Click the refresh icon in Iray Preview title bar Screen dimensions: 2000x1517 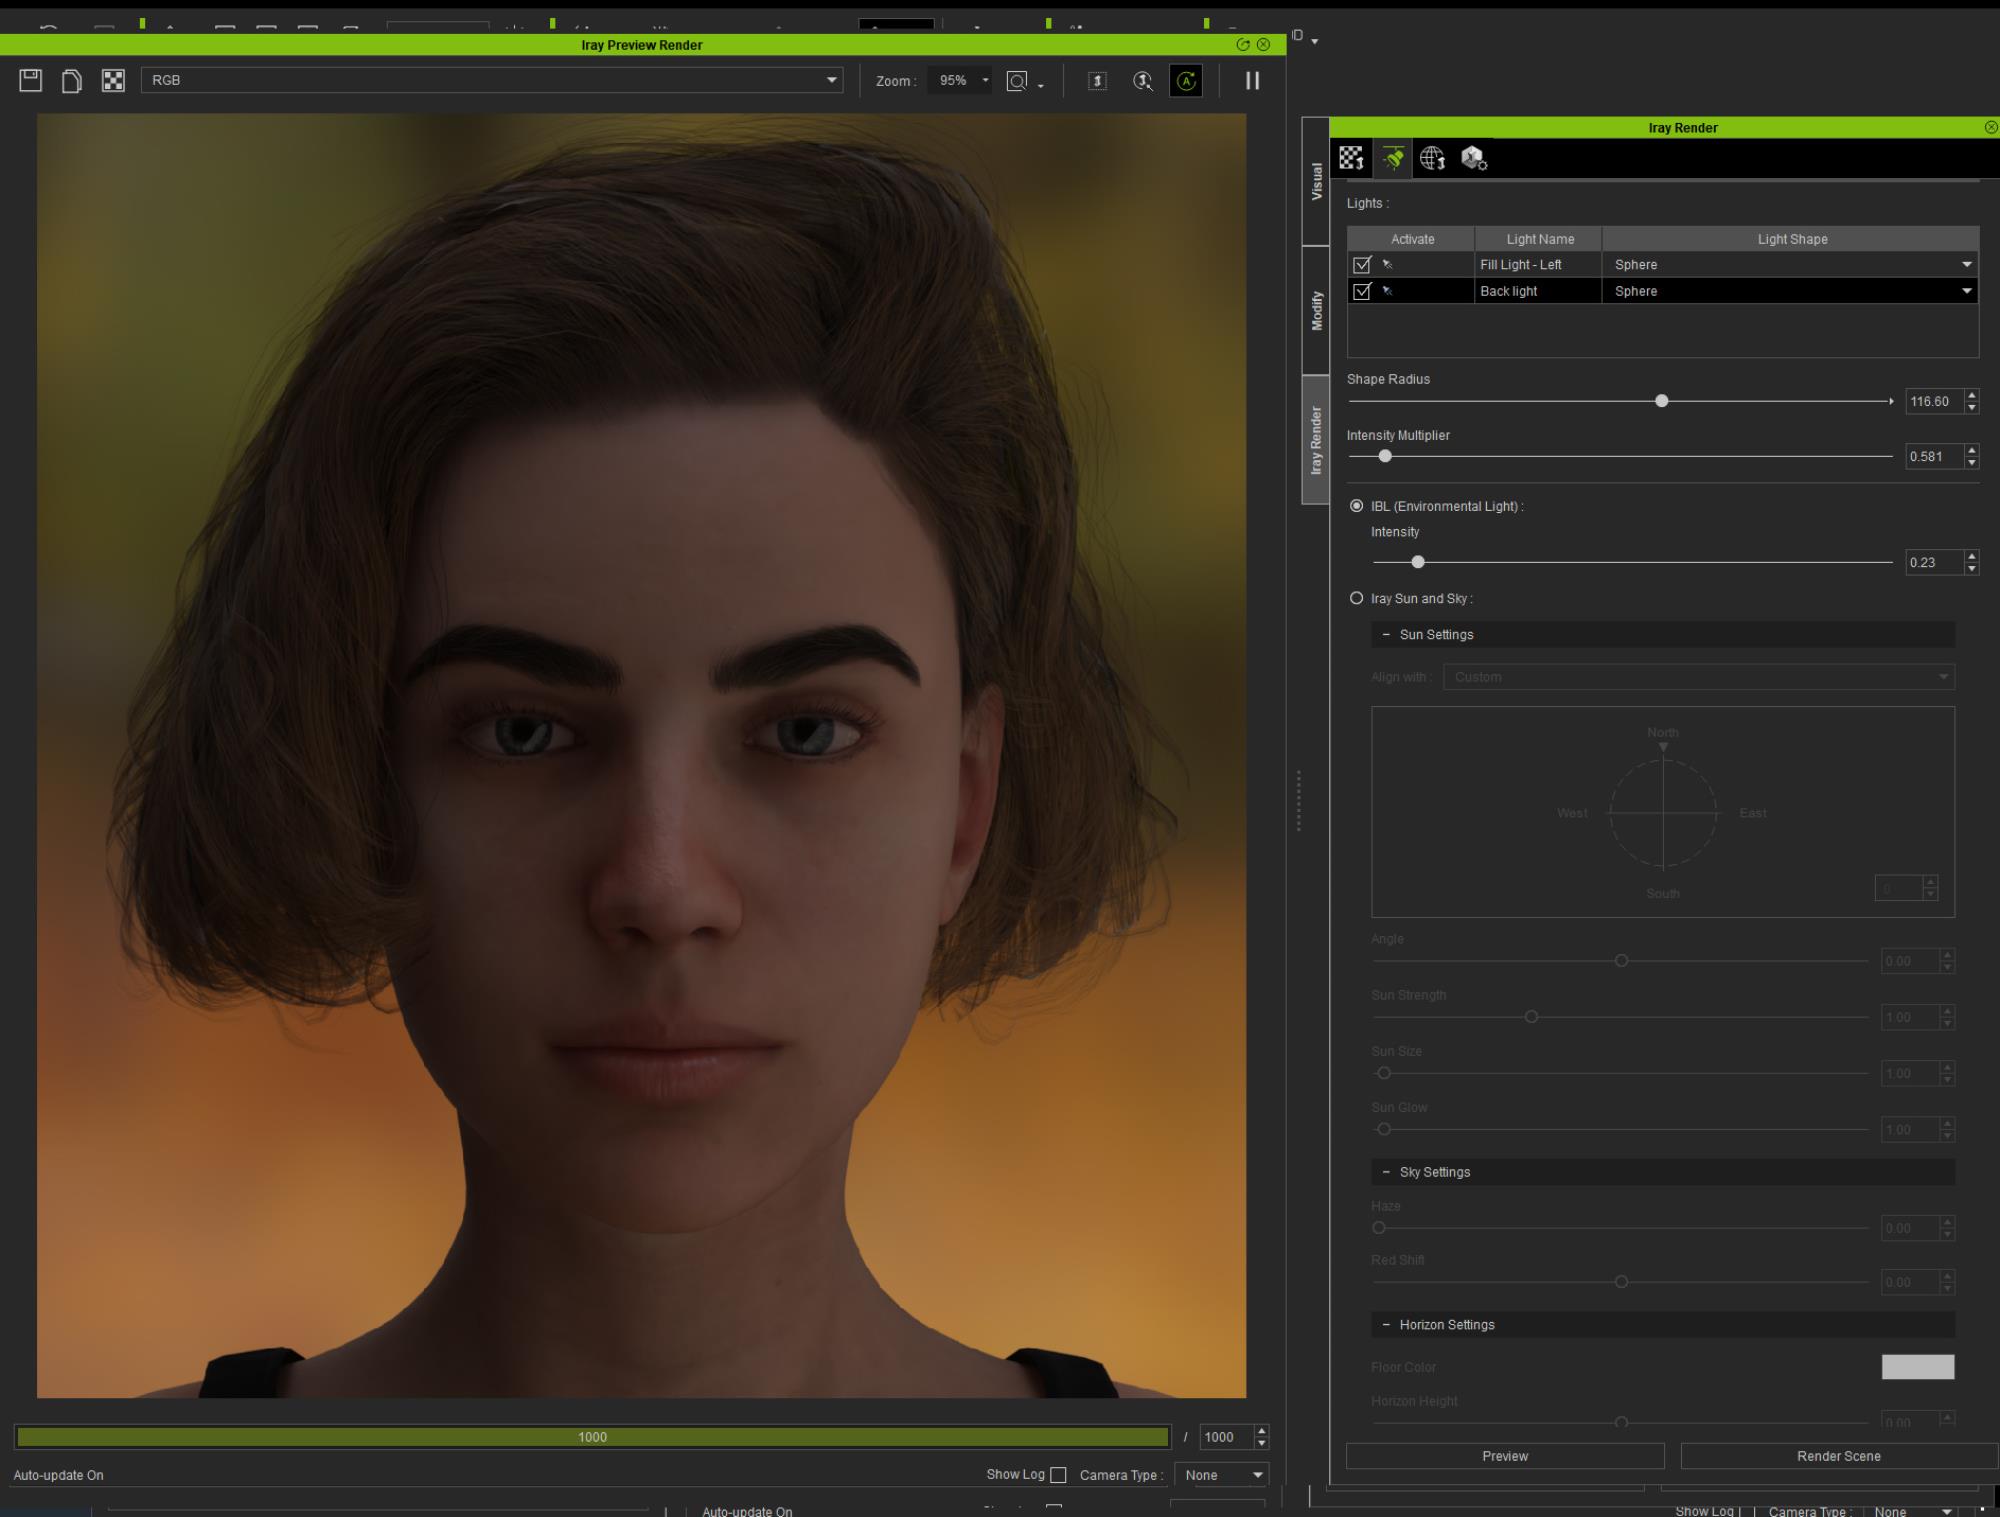(1243, 45)
